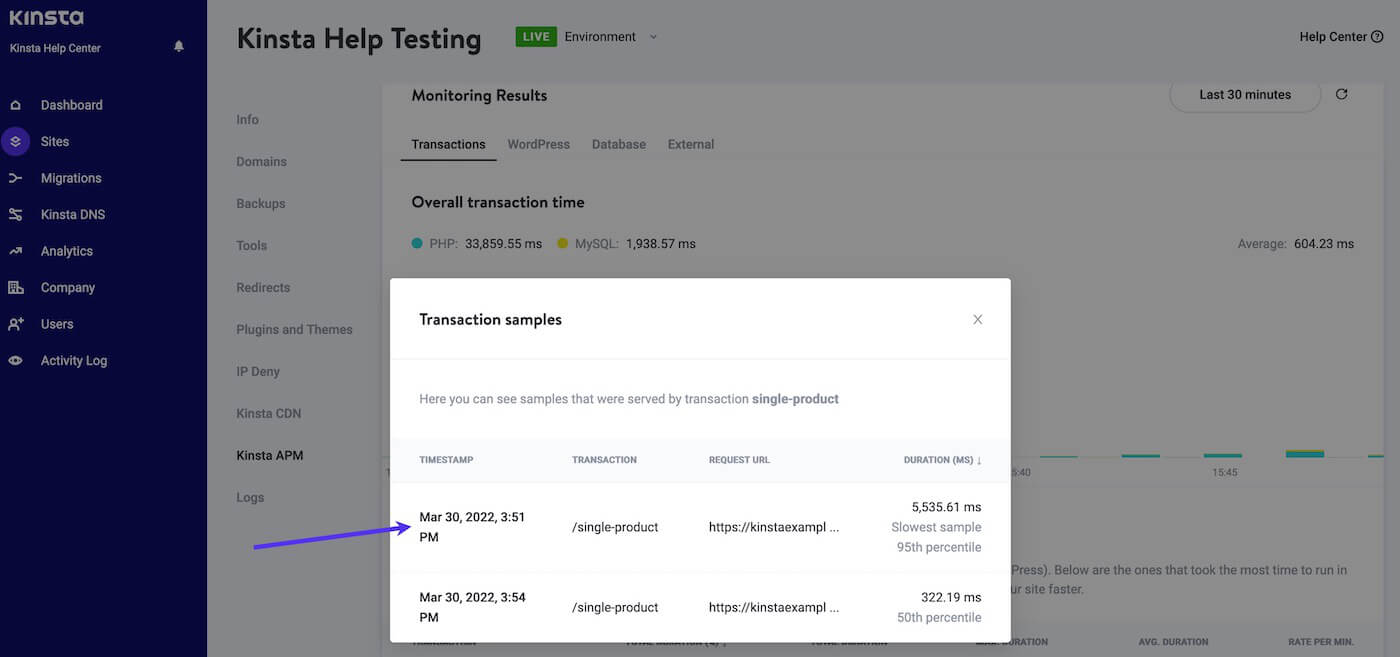Open the Logs section
The width and height of the screenshot is (1400, 657).
click(x=250, y=498)
